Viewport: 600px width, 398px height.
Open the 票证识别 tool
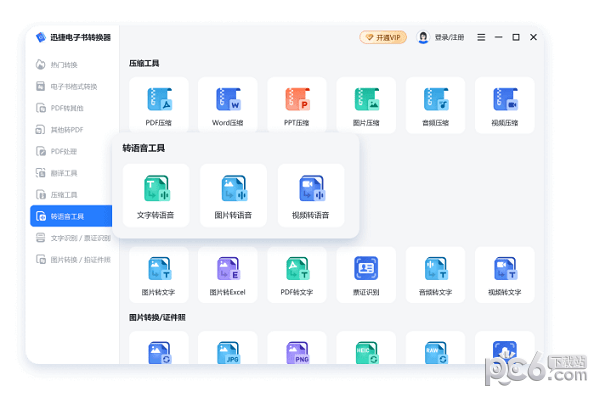pos(366,275)
